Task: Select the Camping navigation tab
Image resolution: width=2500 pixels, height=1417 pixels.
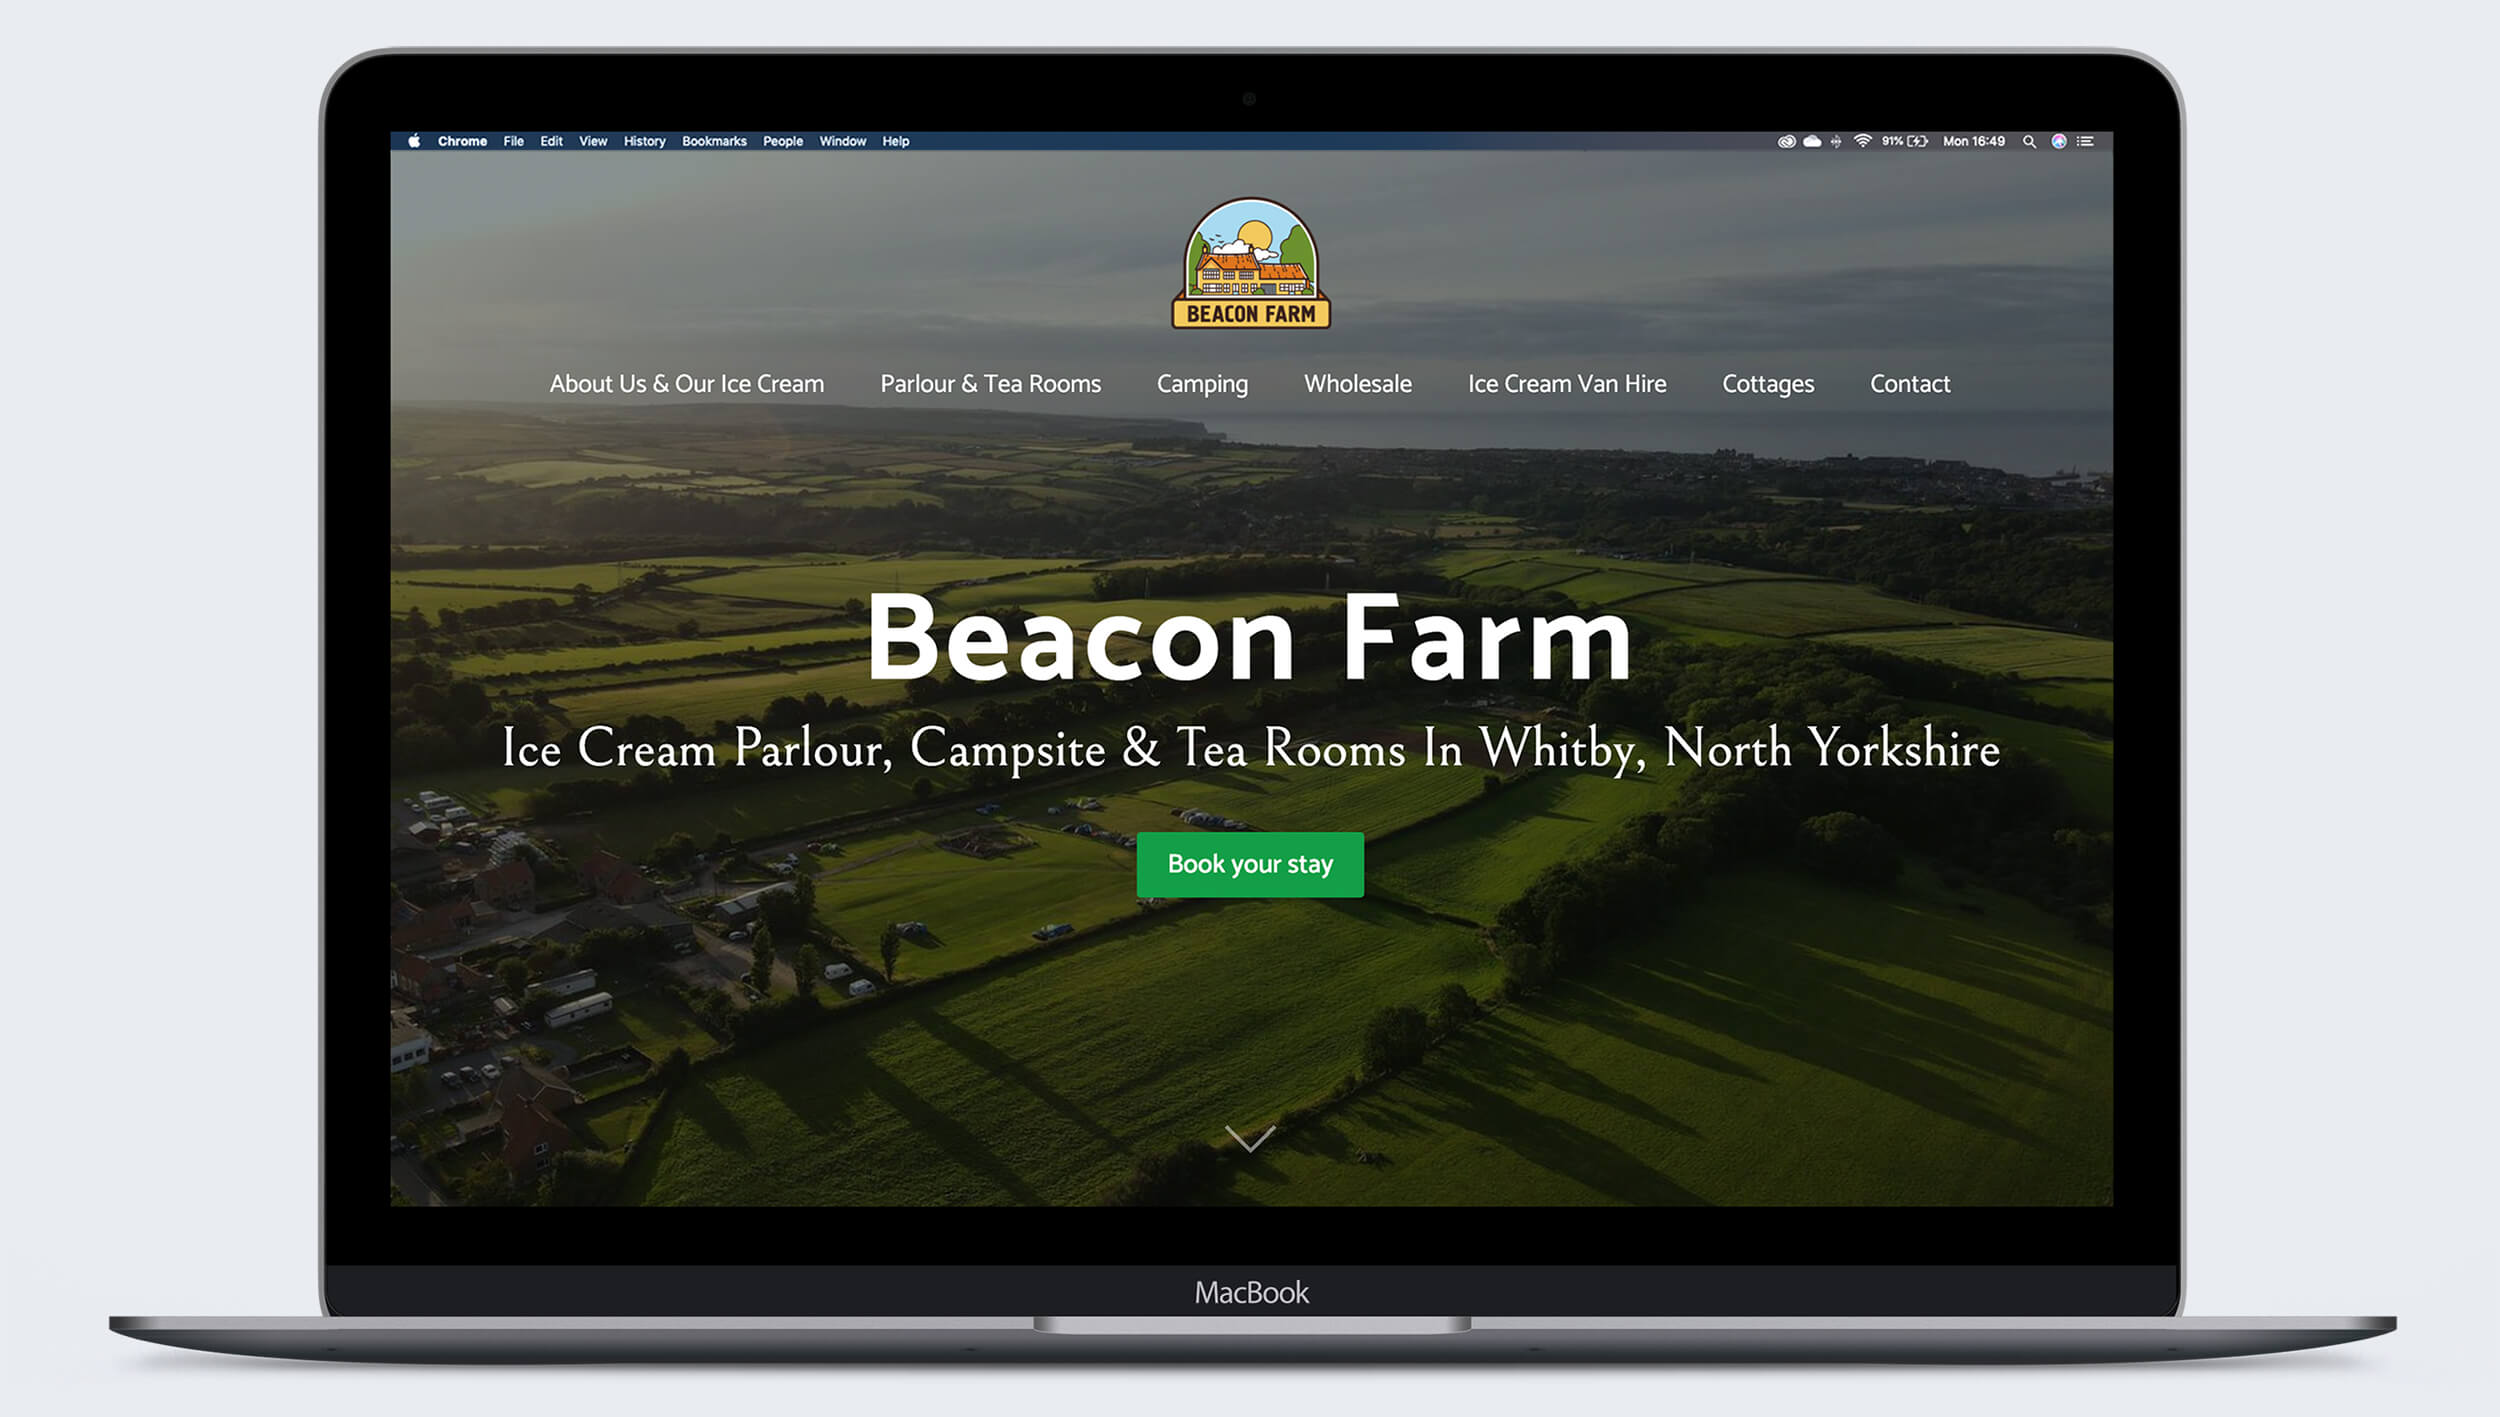Action: 1202,383
